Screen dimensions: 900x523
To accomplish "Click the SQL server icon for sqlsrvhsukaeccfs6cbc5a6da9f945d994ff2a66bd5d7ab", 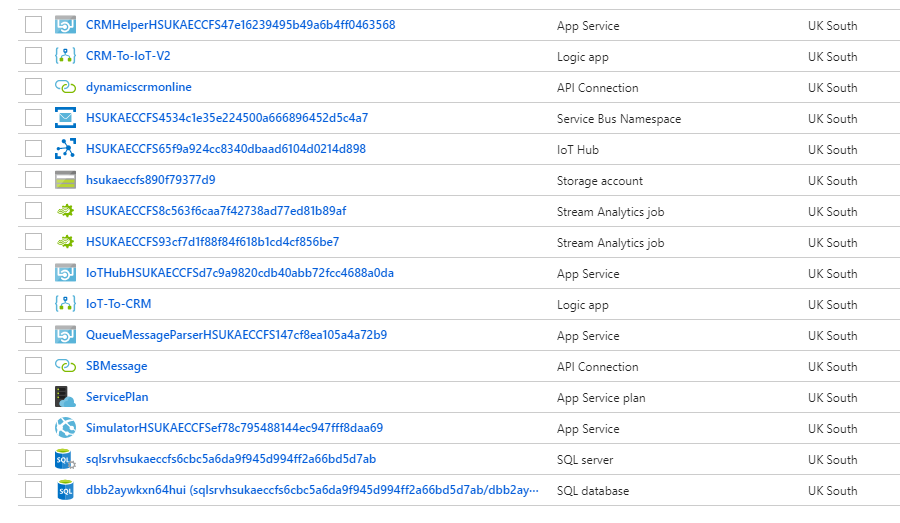I will click(x=65, y=459).
